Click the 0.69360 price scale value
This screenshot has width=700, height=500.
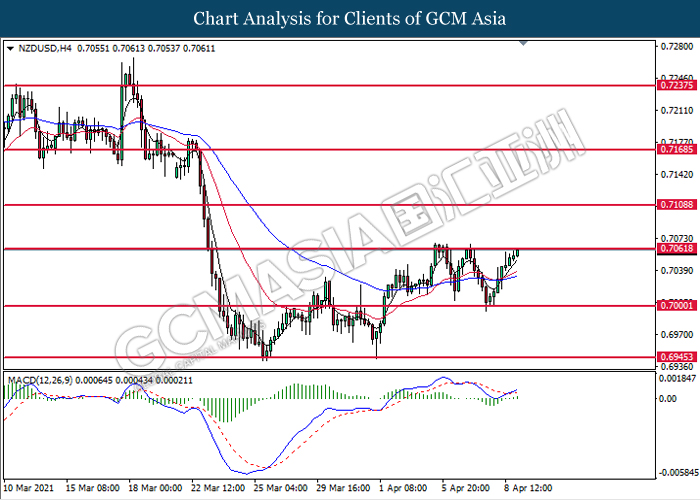tap(677, 366)
